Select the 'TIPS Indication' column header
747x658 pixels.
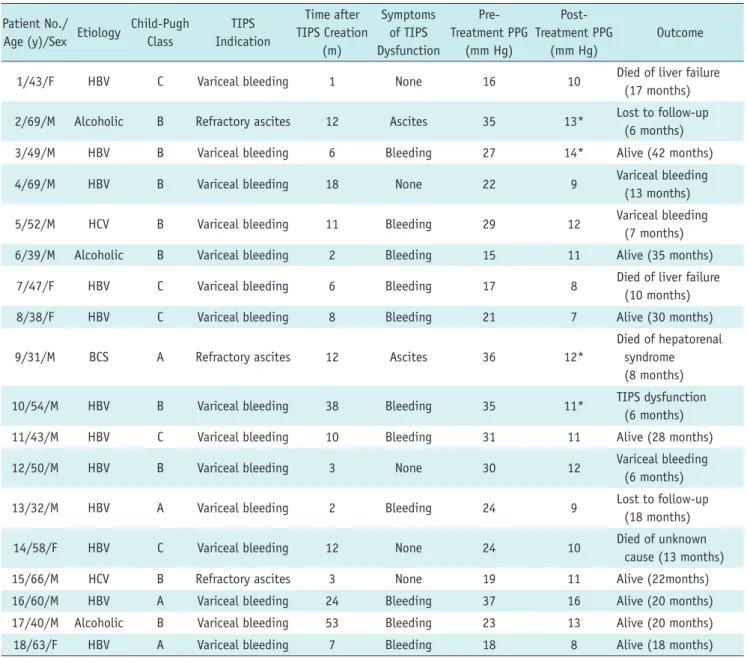(x=242, y=32)
